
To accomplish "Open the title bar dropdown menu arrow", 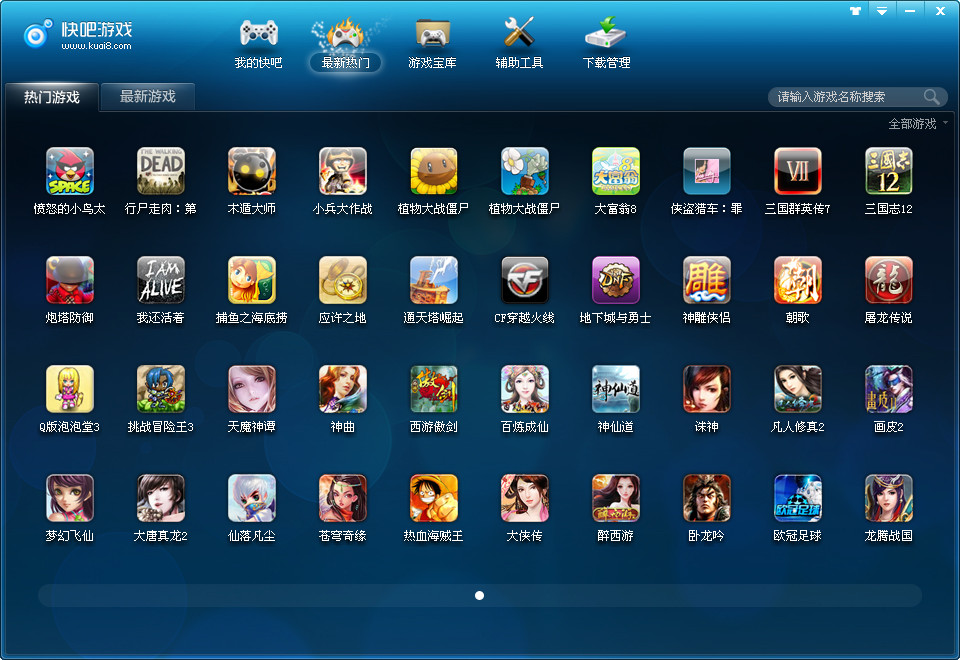I will coord(882,10).
